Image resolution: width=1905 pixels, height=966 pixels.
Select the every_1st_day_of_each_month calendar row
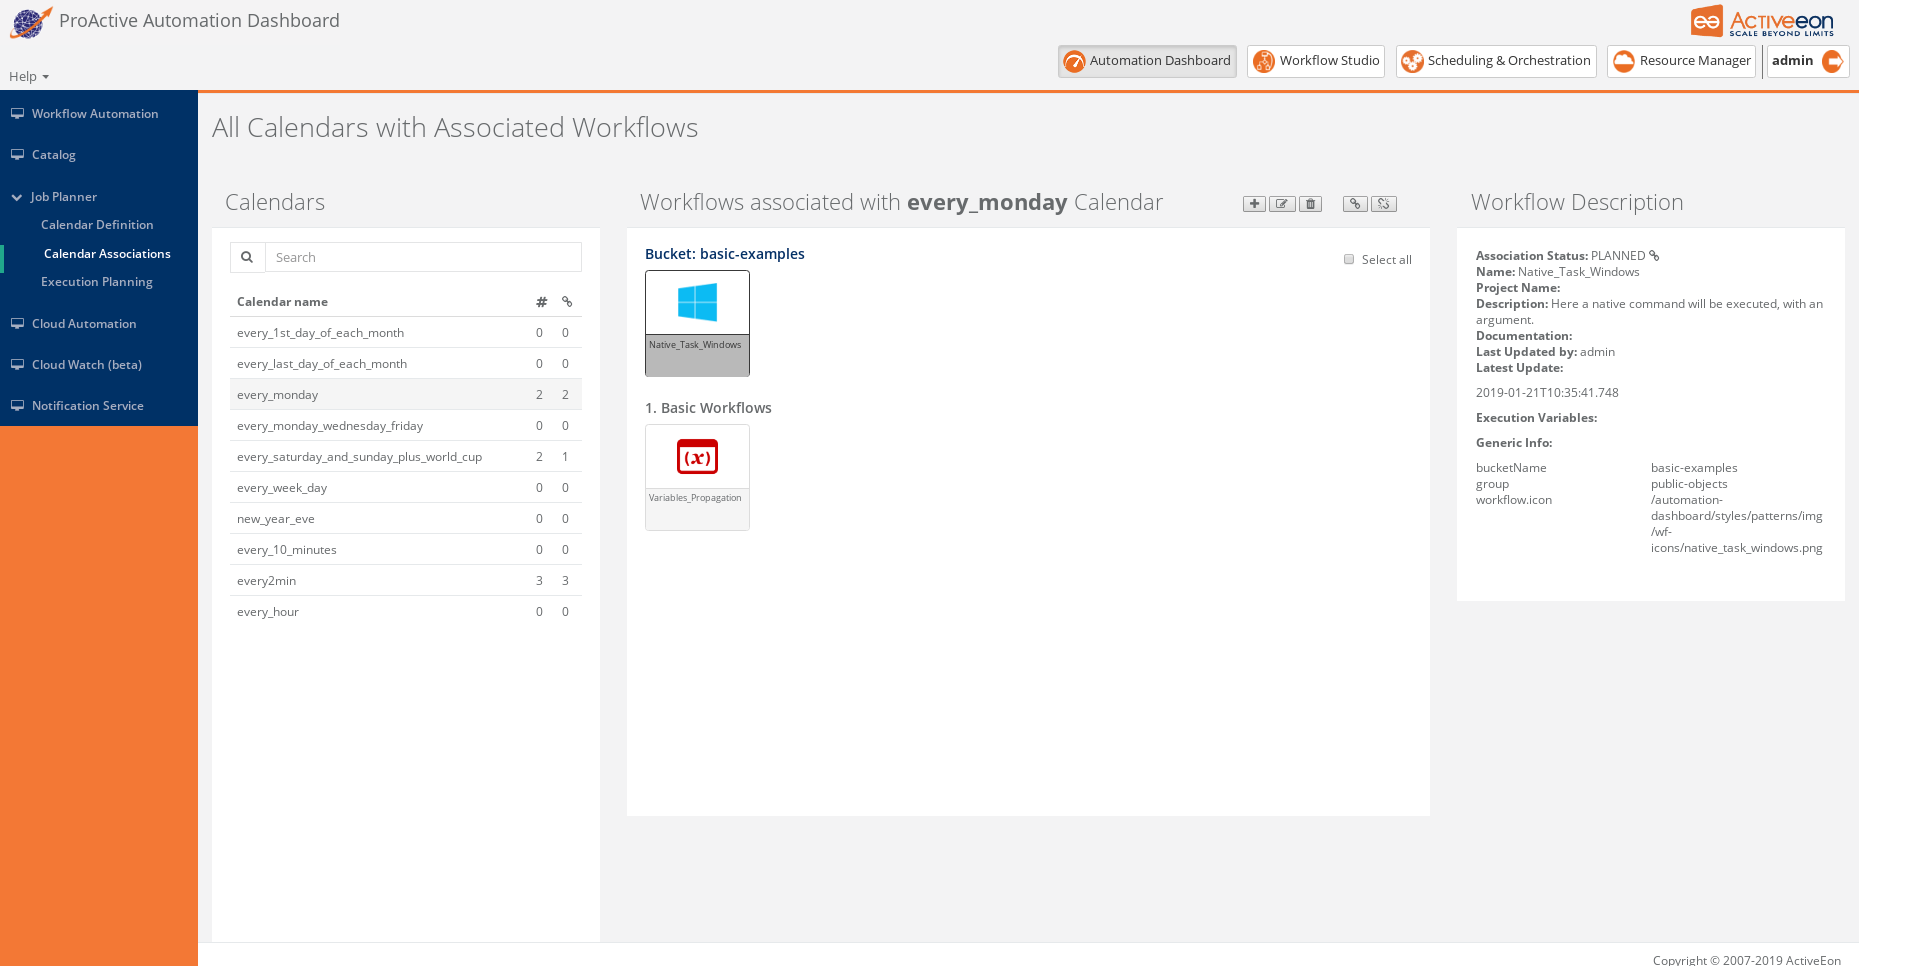(406, 333)
